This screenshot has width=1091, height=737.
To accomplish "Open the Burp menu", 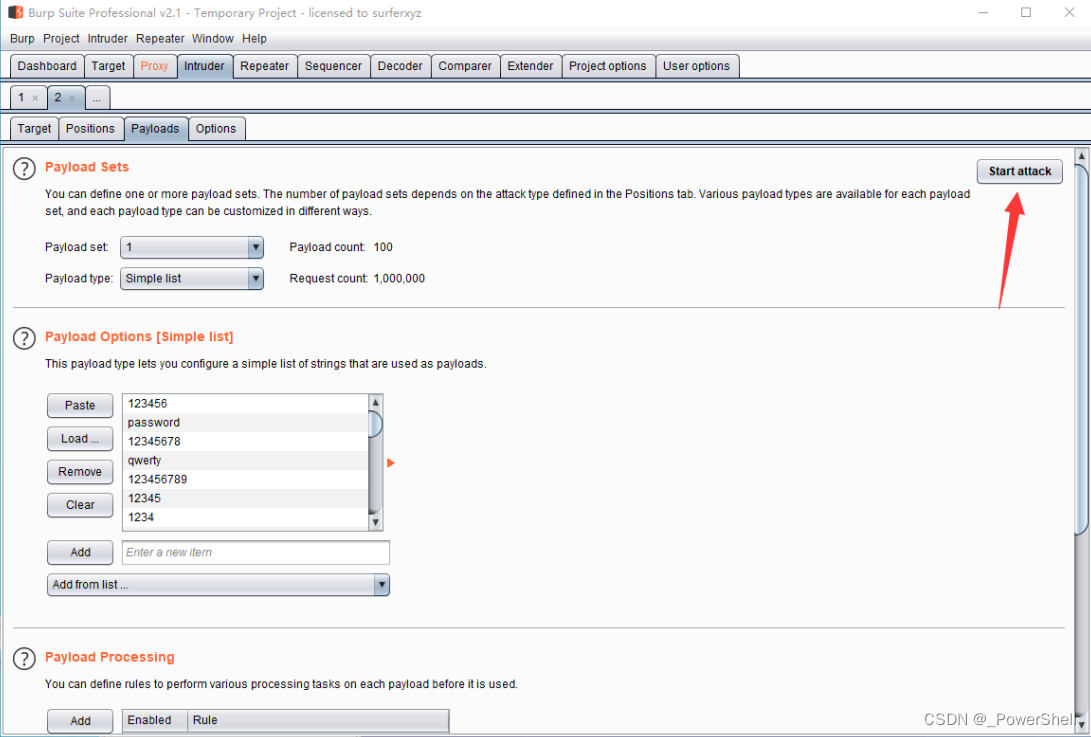I will click(x=22, y=38).
